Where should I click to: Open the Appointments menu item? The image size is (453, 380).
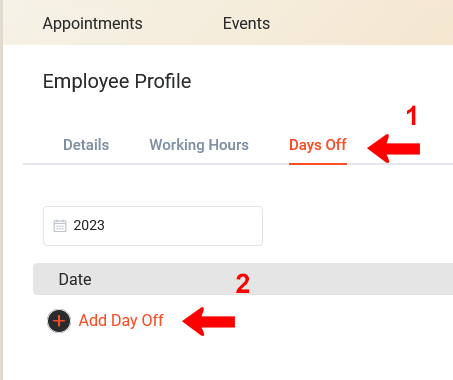click(x=93, y=23)
